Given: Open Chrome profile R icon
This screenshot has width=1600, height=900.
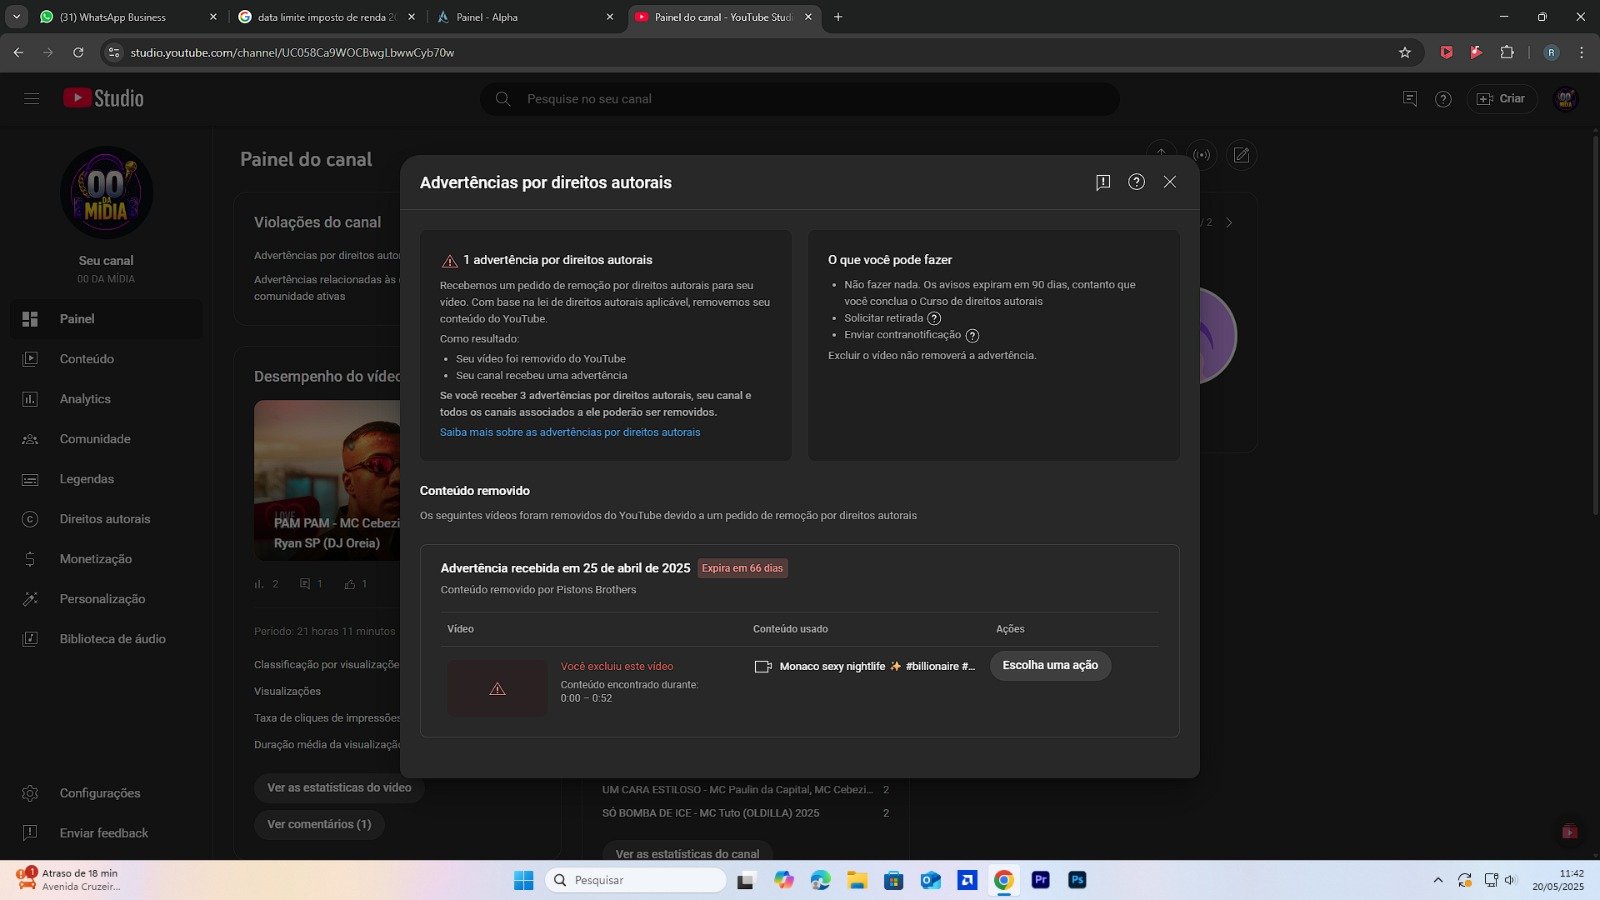Looking at the screenshot, I should click(x=1551, y=52).
